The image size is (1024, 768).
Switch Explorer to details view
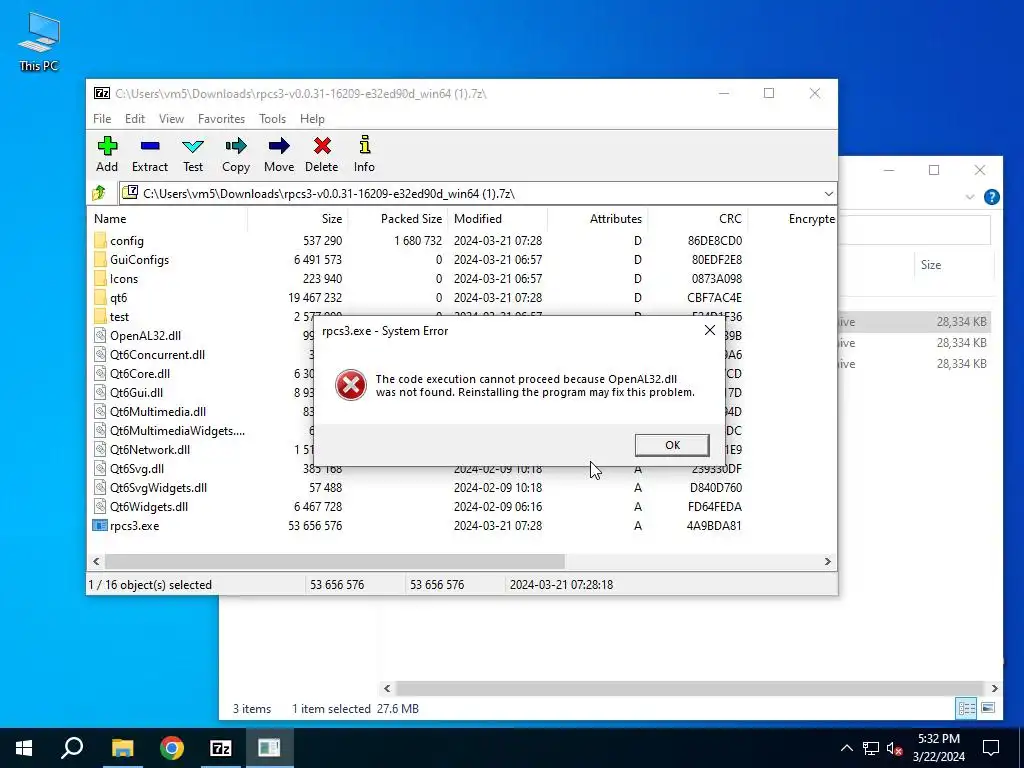966,709
